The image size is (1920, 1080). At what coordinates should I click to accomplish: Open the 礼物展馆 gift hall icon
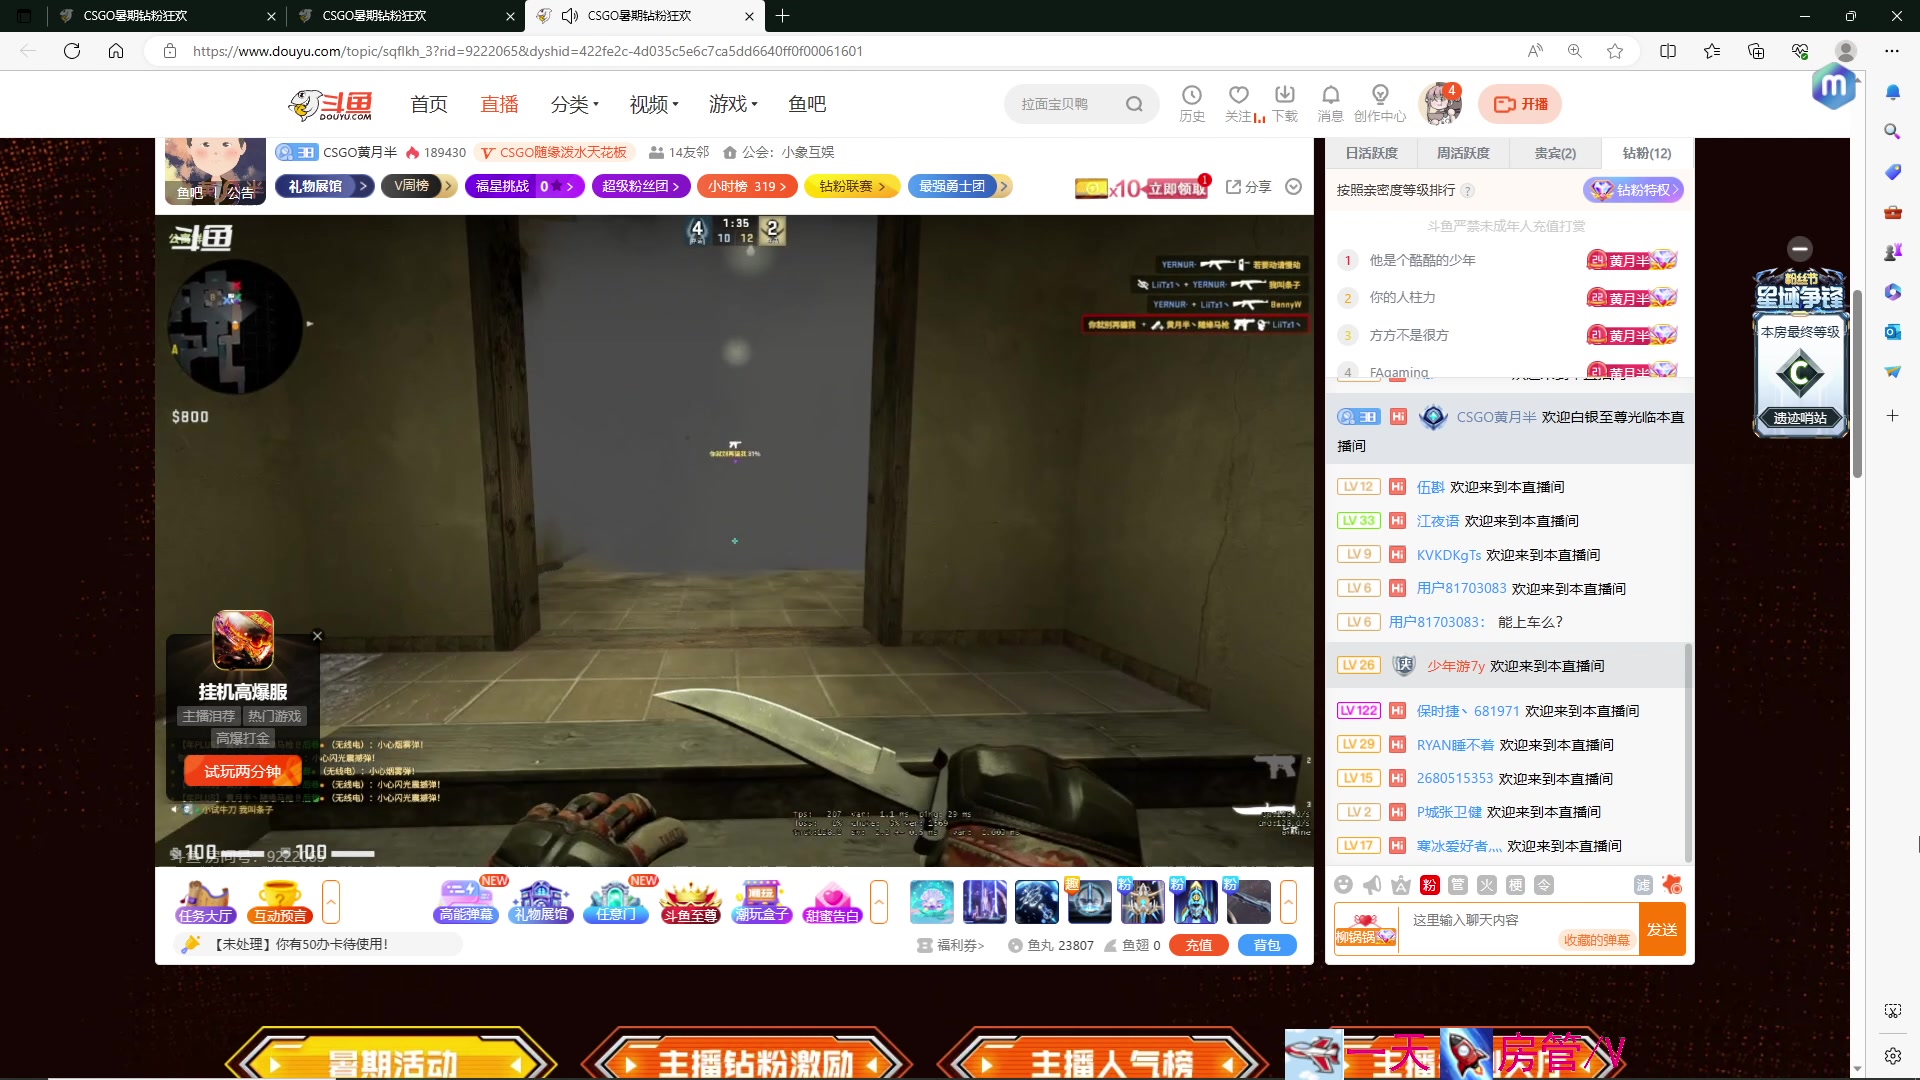click(x=541, y=902)
